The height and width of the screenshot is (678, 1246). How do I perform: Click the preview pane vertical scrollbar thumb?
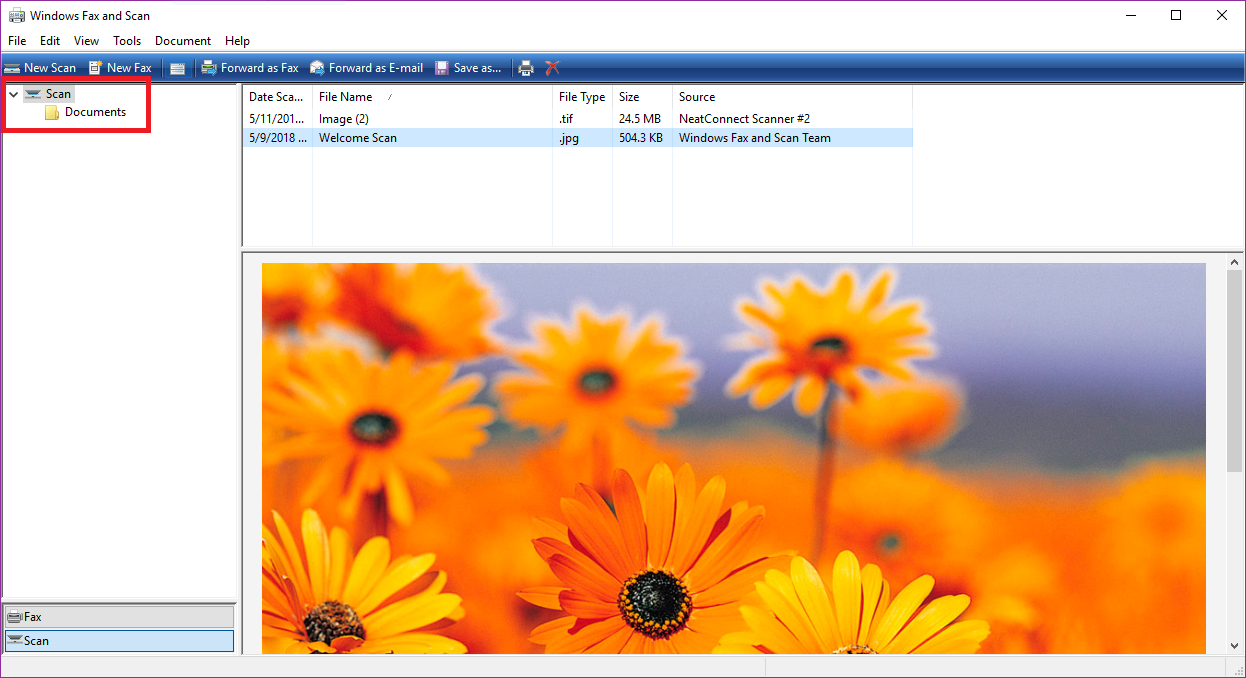[1235, 370]
